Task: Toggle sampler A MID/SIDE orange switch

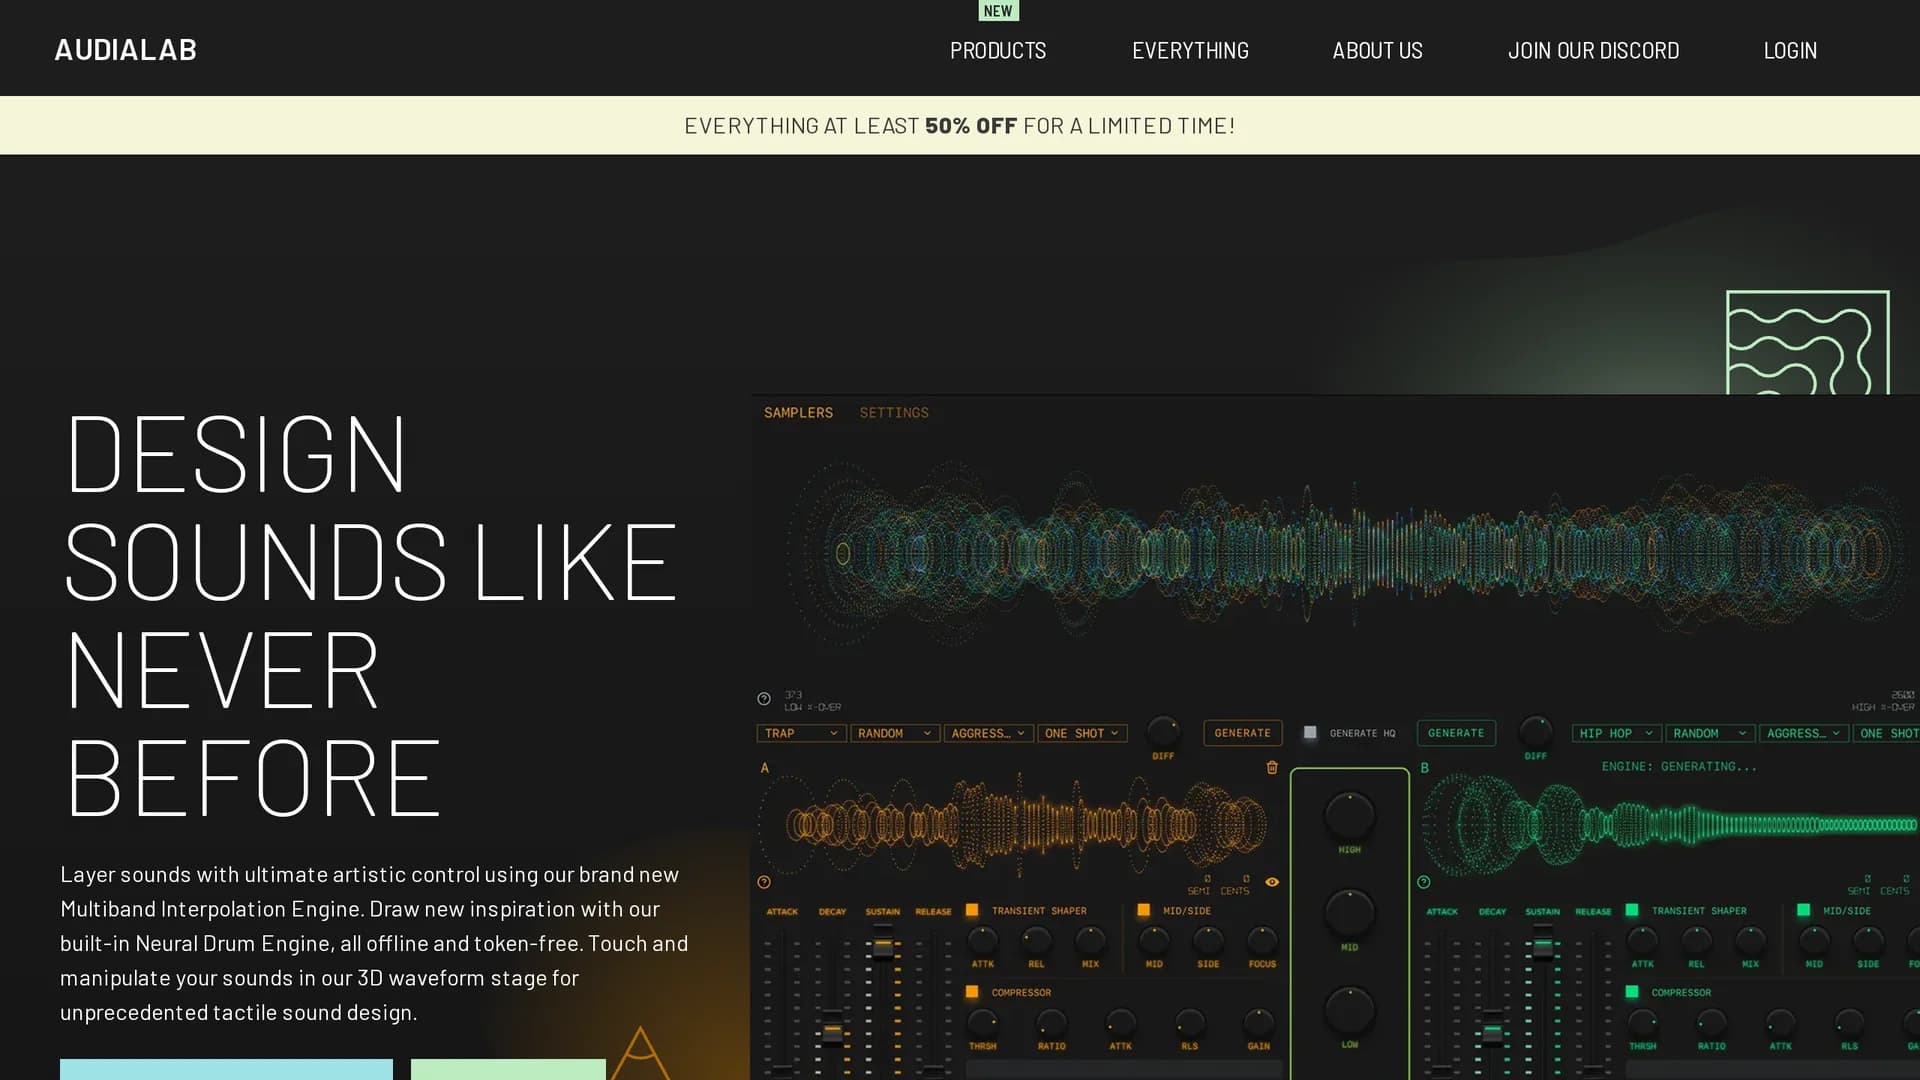Action: point(1144,910)
